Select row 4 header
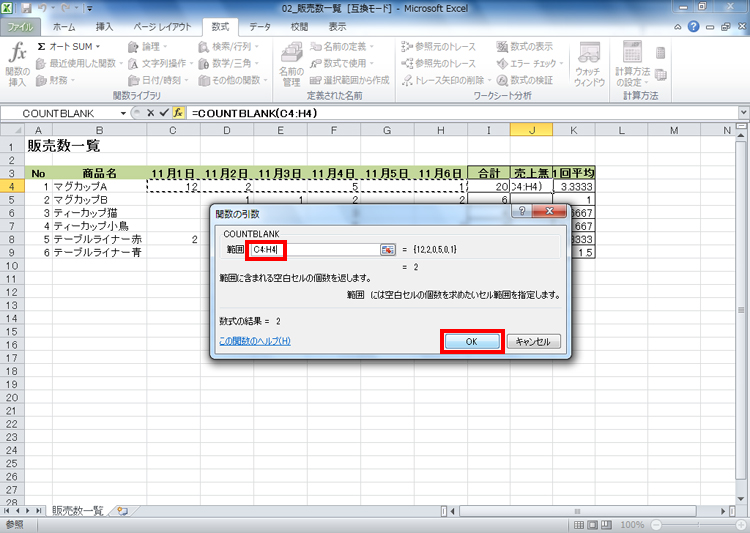The width and height of the screenshot is (750, 533). click(x=11, y=186)
